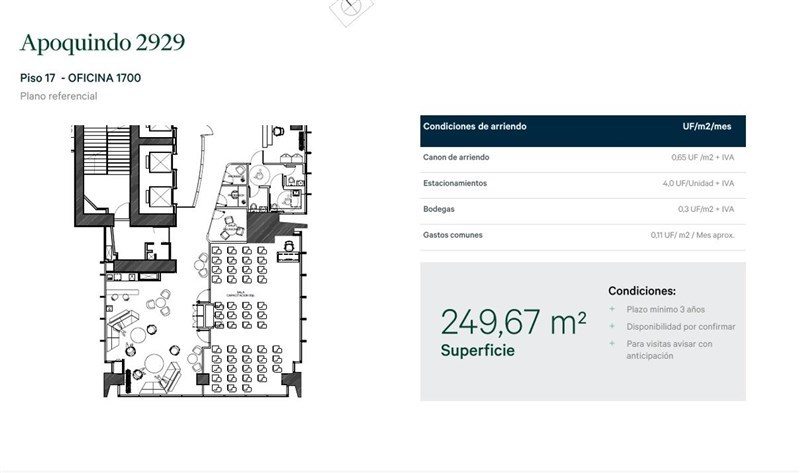Image resolution: width=800 pixels, height=473 pixels.
Task: Click the Condiciones de arriendo header
Action: click(474, 126)
